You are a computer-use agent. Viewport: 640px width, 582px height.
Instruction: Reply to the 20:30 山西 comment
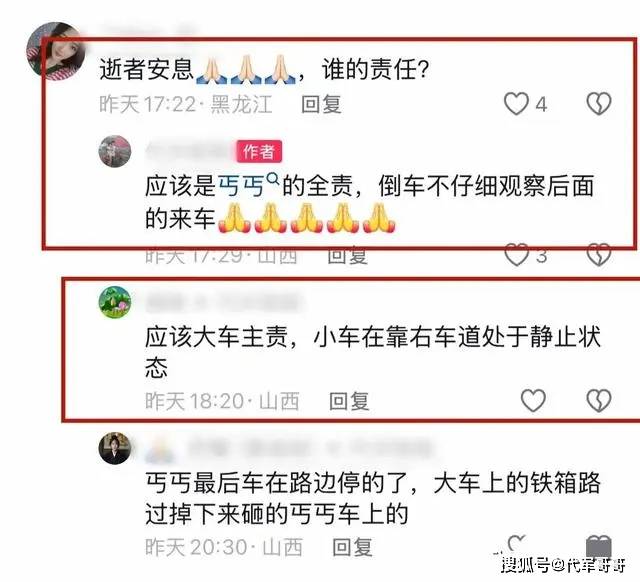point(352,547)
